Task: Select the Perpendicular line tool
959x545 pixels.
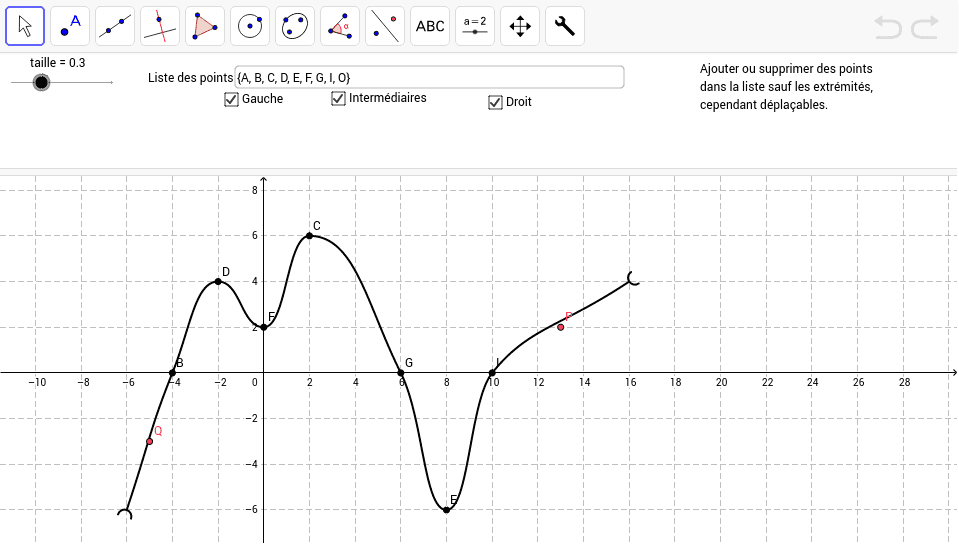Action: (x=160, y=26)
